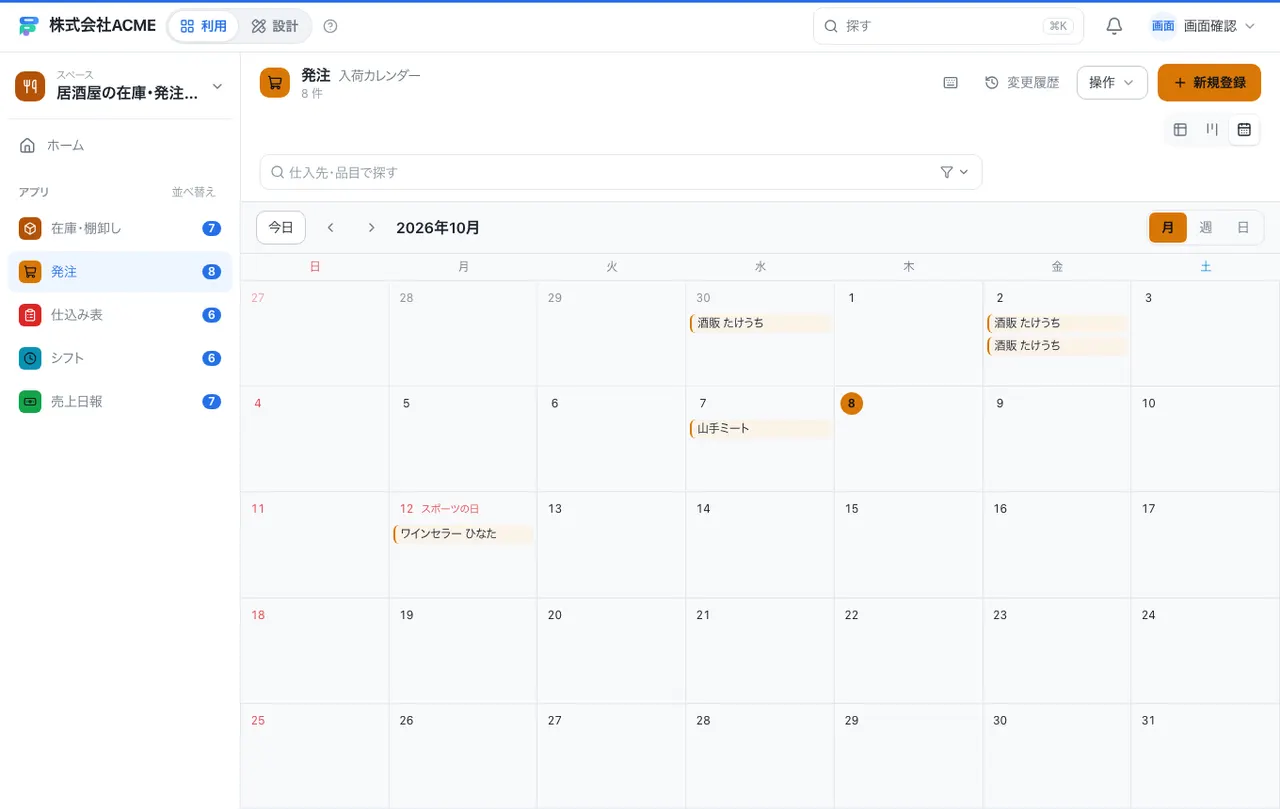The width and height of the screenshot is (1280, 809).
Task: Click the global 探す search box
Action: tap(948, 26)
